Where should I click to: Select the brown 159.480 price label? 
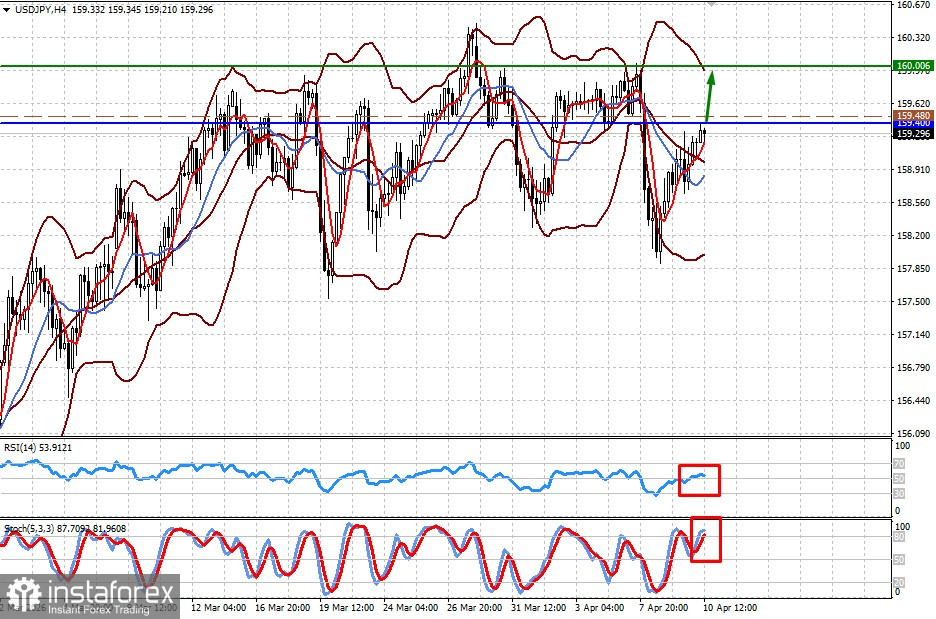[913, 115]
